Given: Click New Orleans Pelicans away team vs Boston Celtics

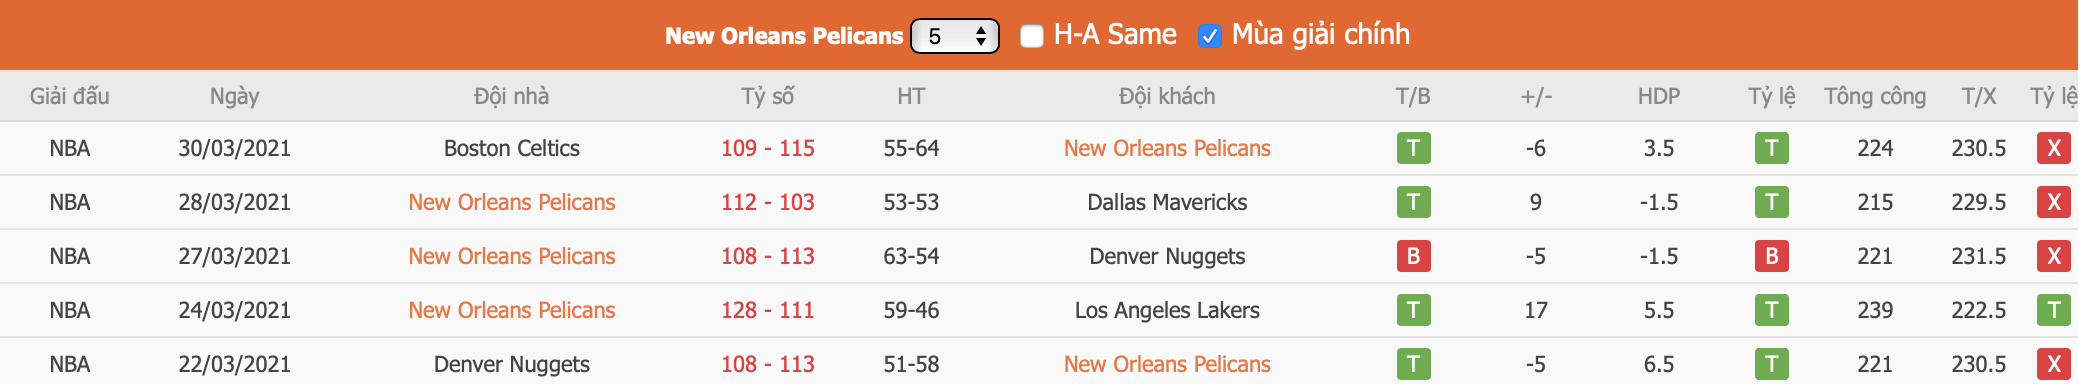Looking at the screenshot, I should (1167, 148).
